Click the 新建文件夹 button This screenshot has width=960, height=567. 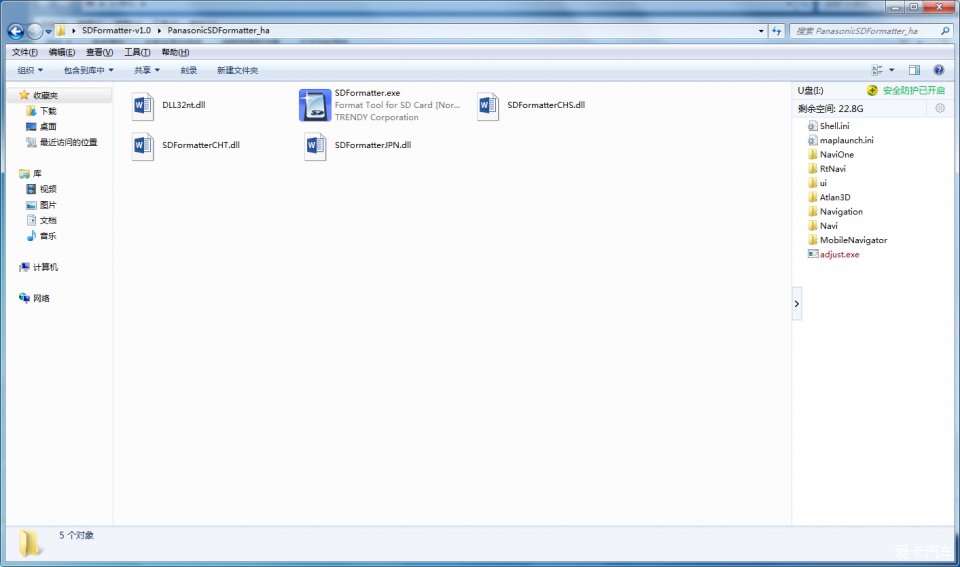point(237,70)
